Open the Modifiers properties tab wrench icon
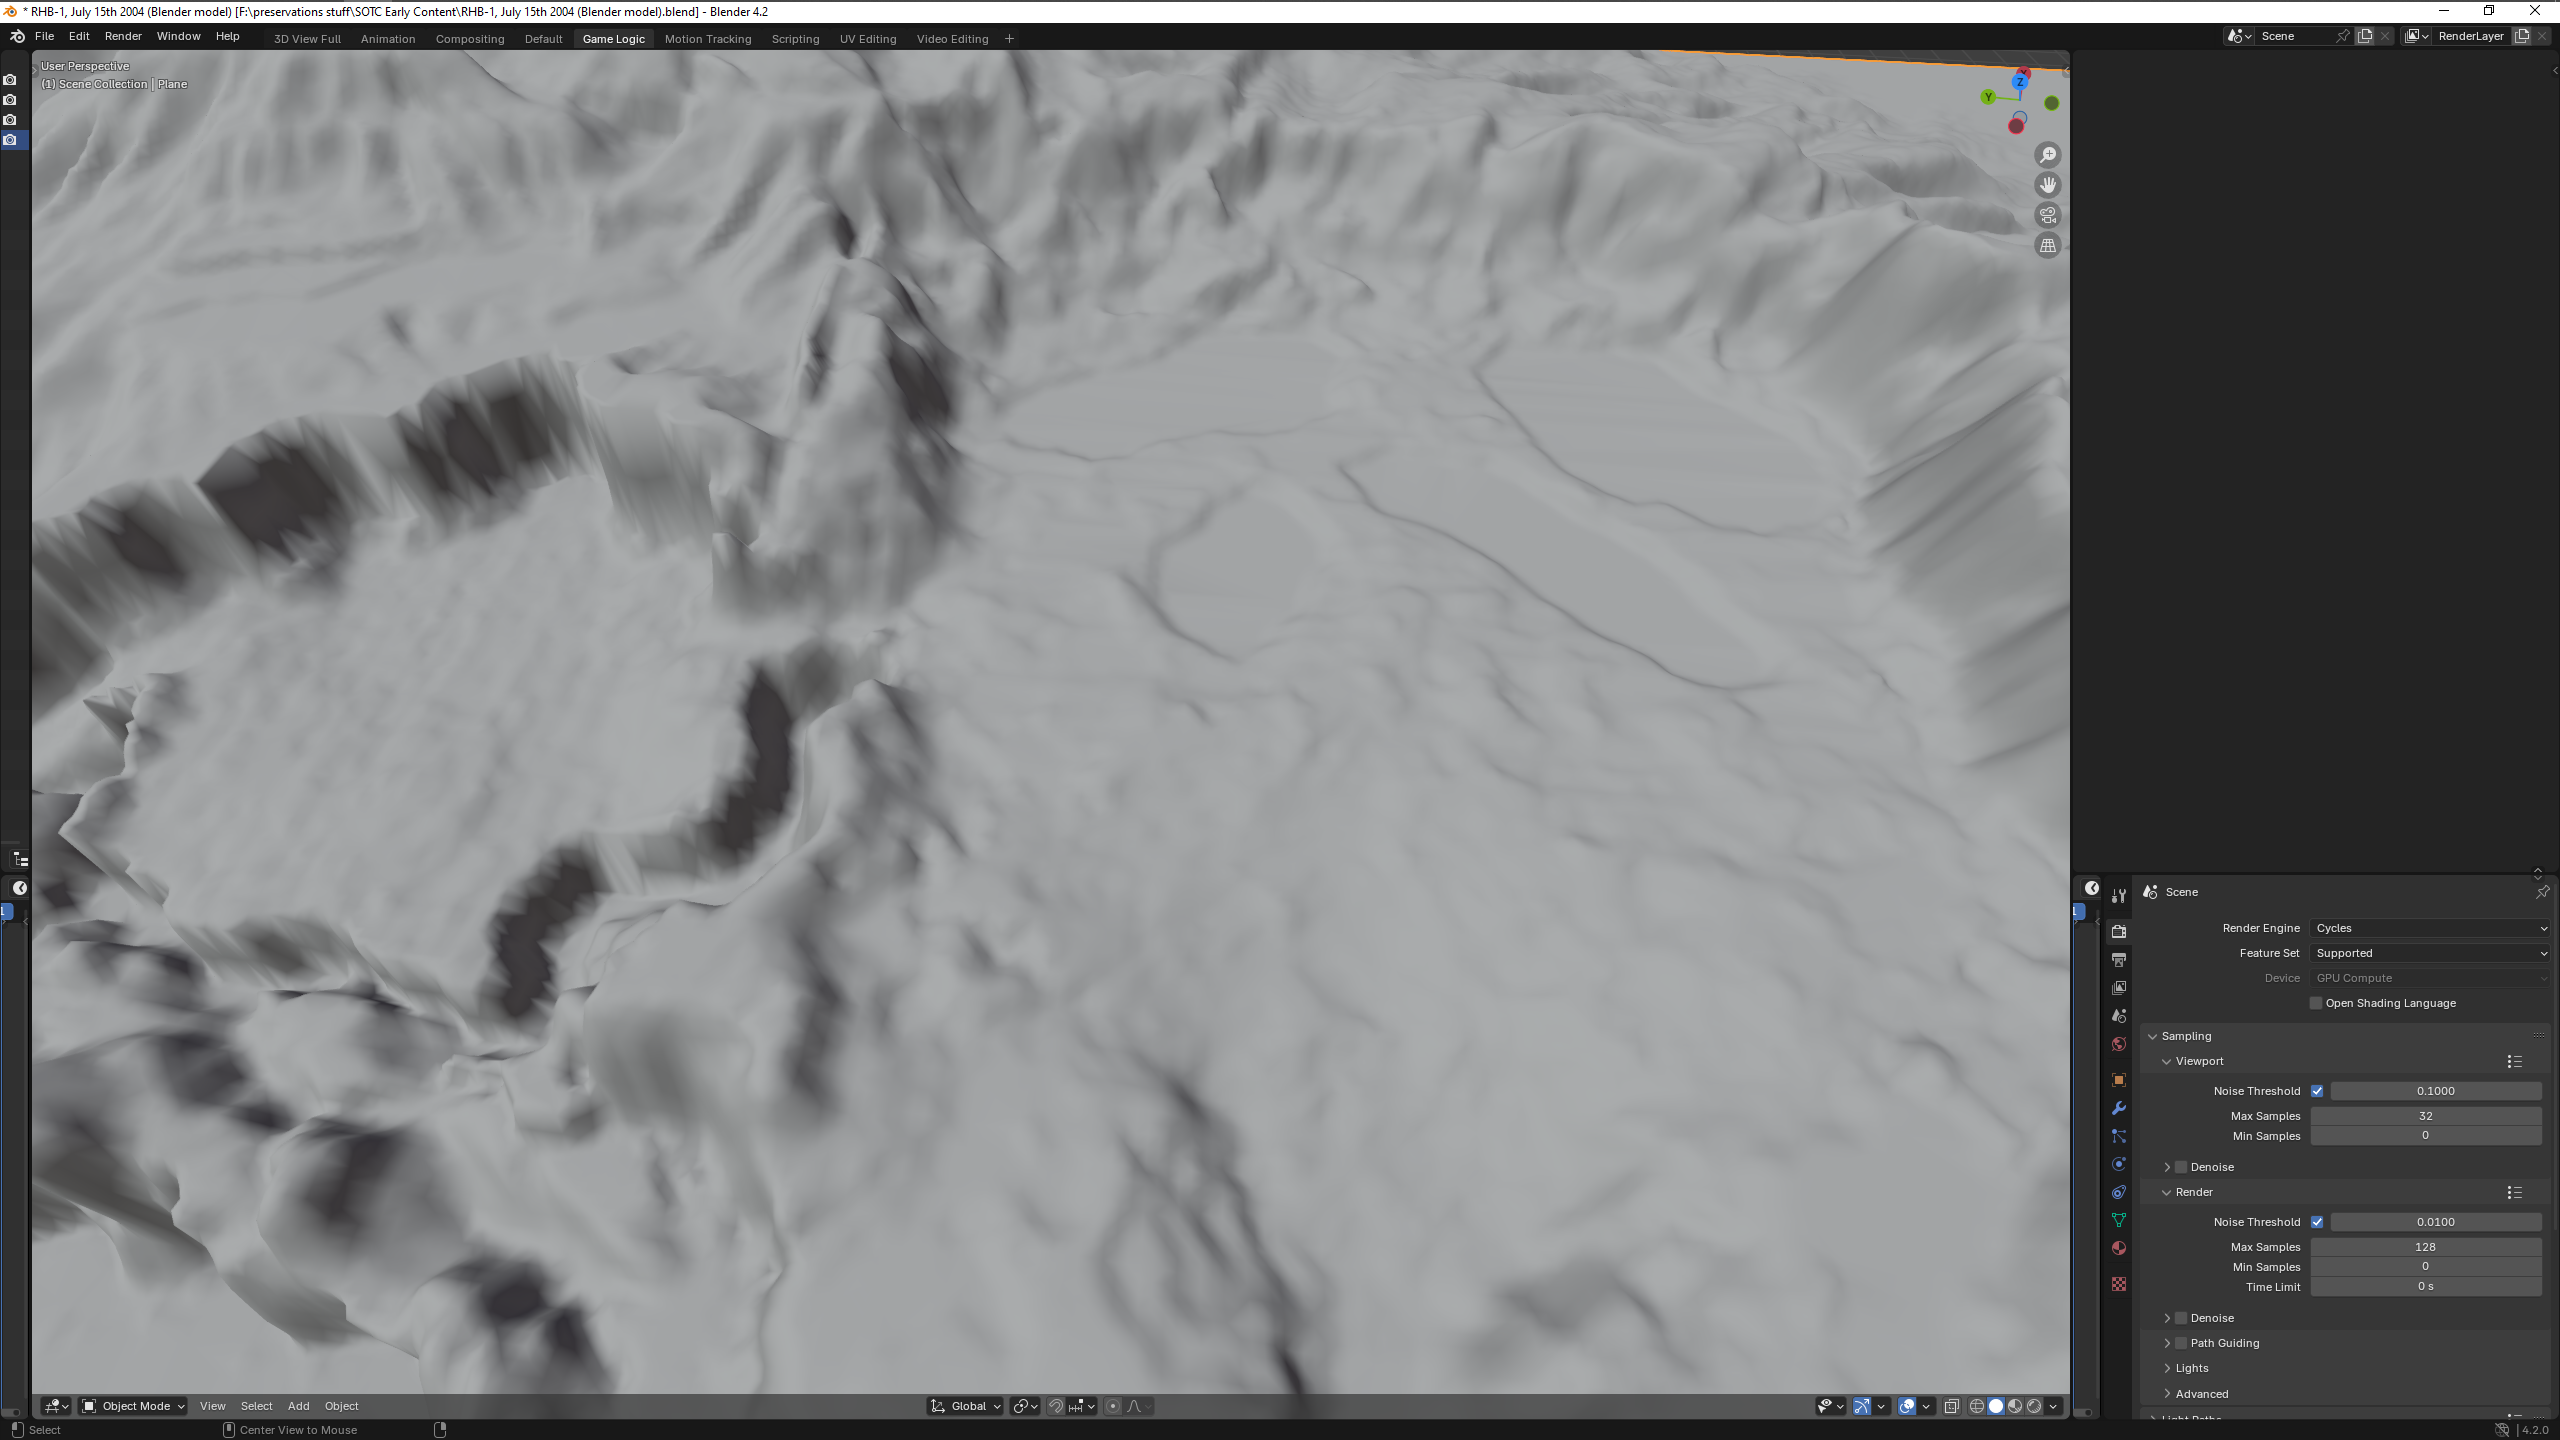 pyautogui.click(x=2118, y=1108)
